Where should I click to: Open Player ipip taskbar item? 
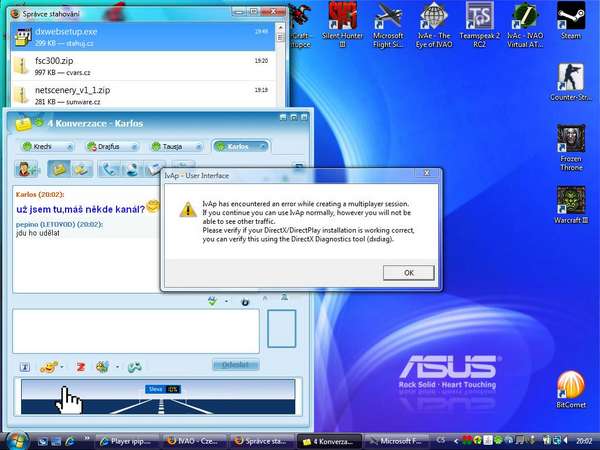click(127, 442)
